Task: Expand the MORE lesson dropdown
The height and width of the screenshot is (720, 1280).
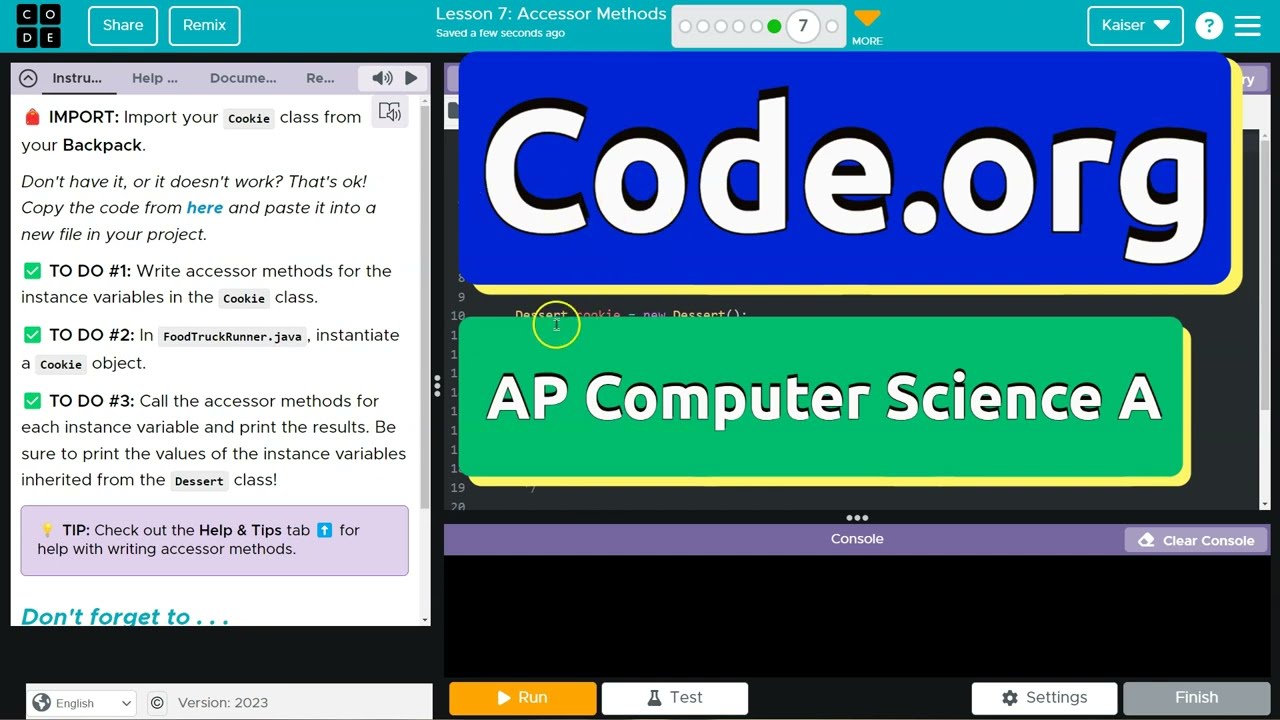Action: coord(867,27)
